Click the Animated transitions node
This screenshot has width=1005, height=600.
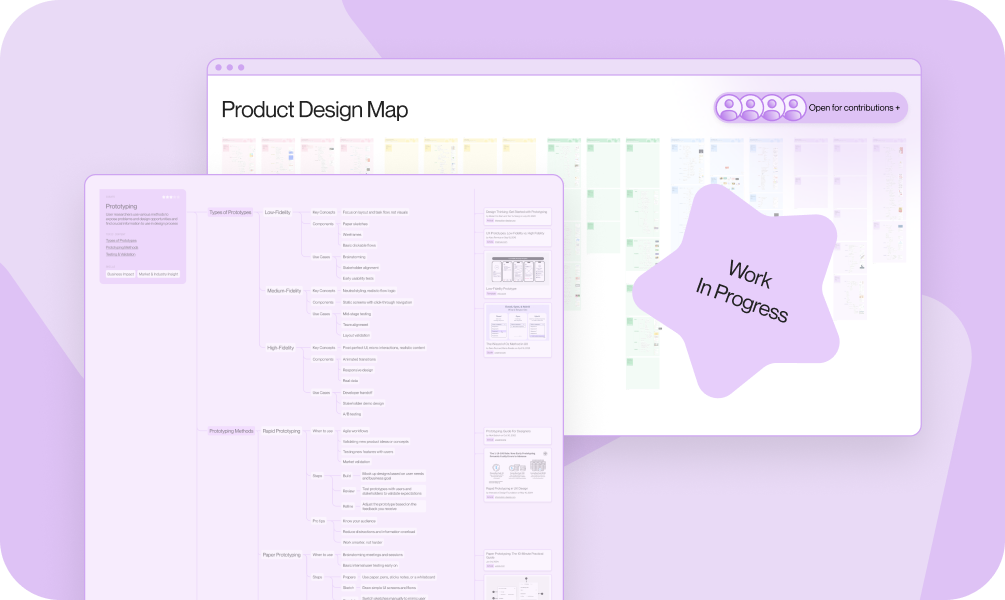pos(359,360)
